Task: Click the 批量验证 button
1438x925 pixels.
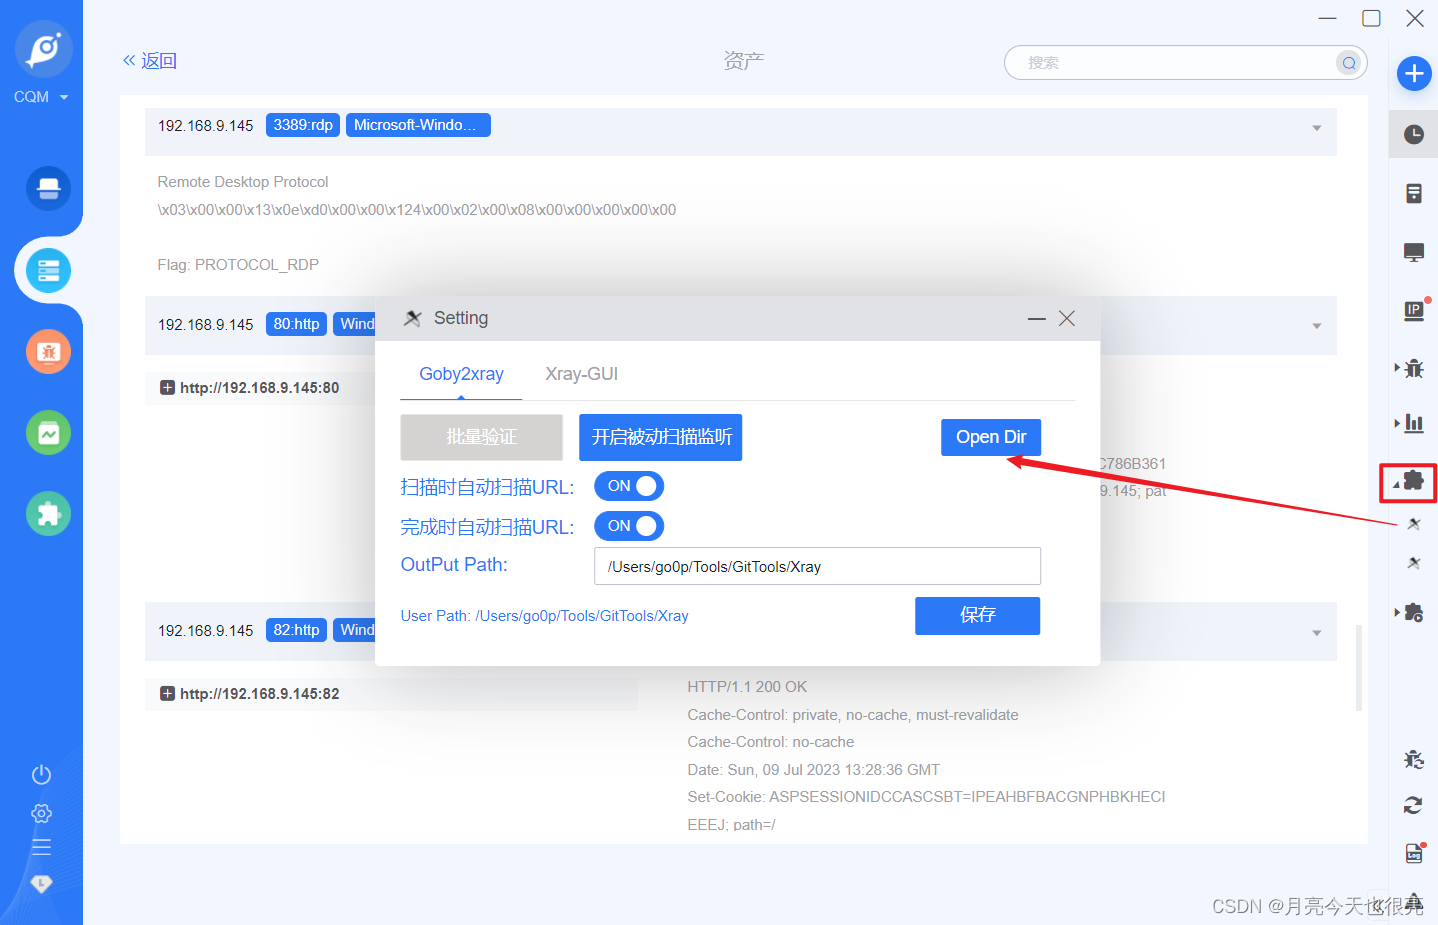Action: point(481,437)
